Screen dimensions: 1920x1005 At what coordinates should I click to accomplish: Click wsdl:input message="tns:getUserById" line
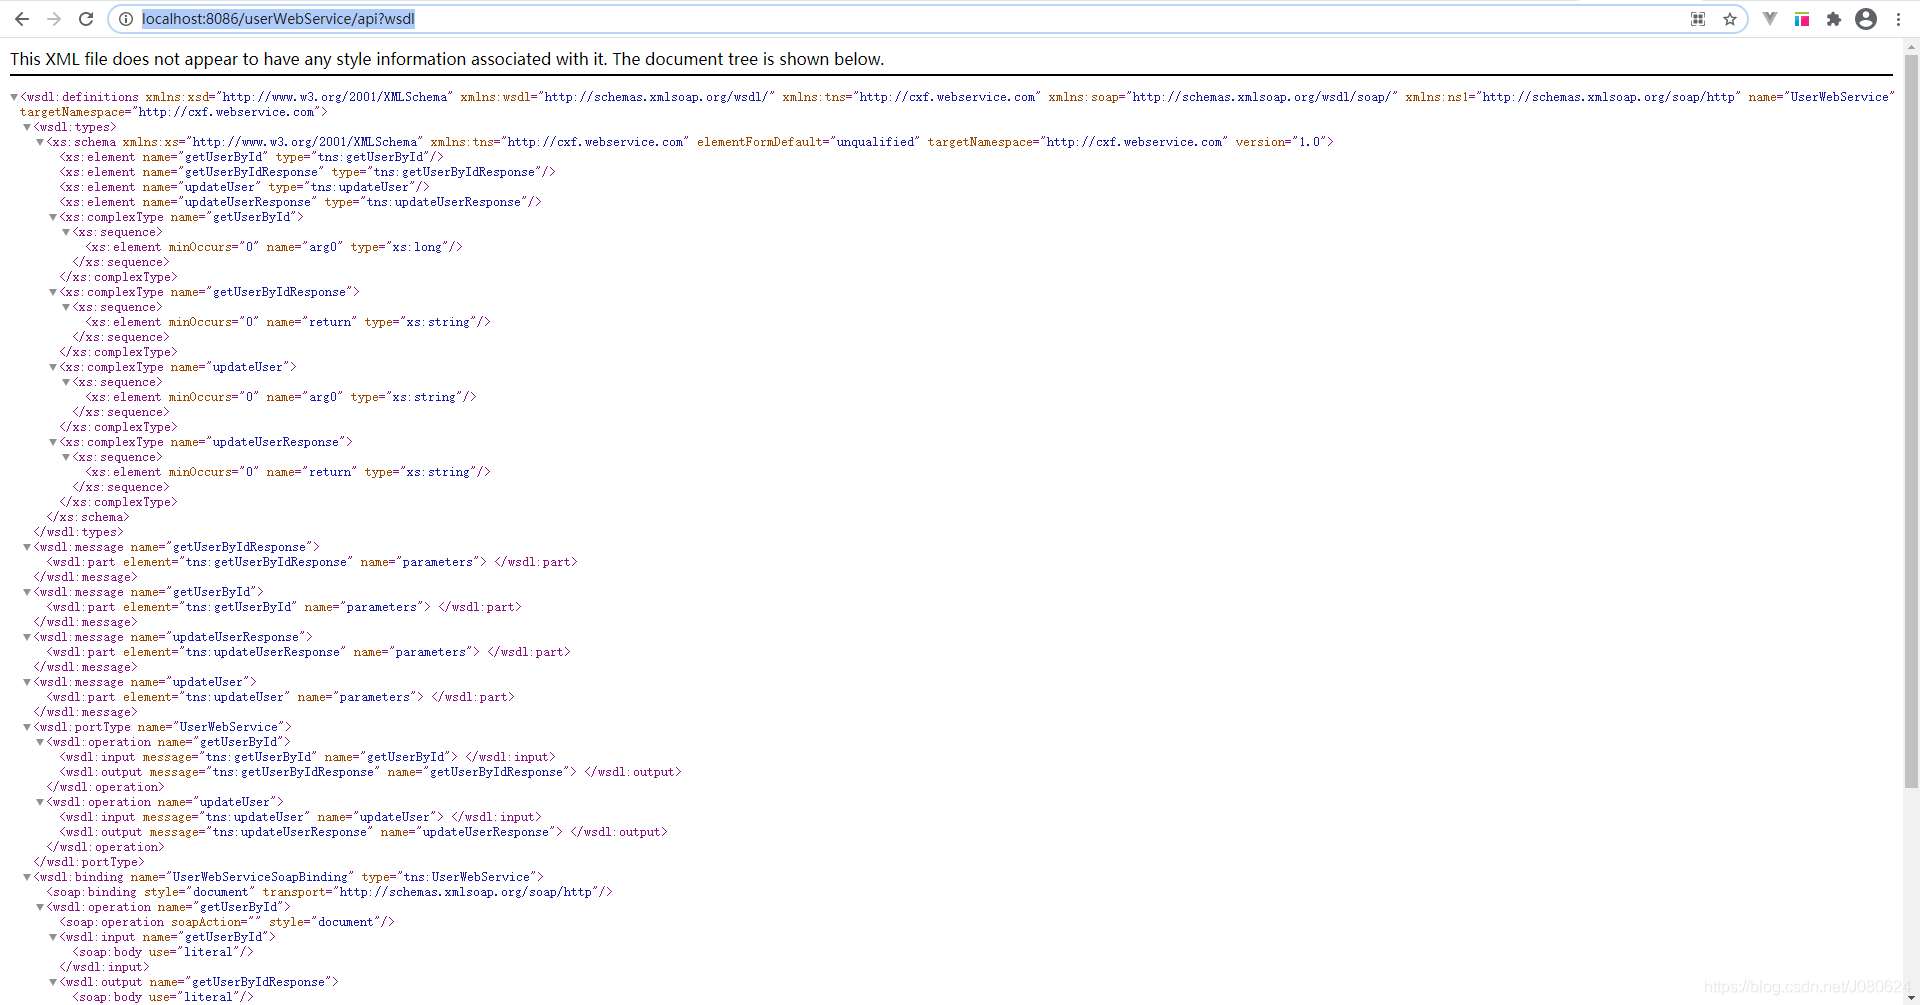tap(307, 757)
